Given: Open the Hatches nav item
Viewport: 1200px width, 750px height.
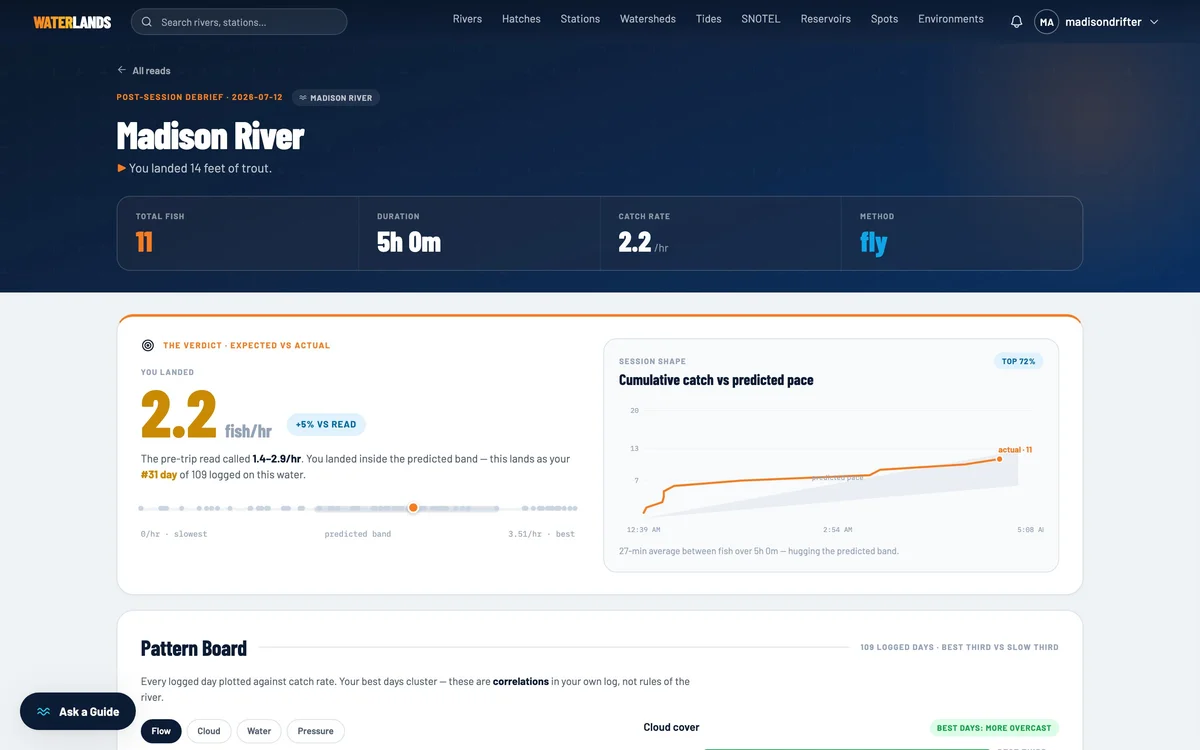Looking at the screenshot, I should point(521,19).
